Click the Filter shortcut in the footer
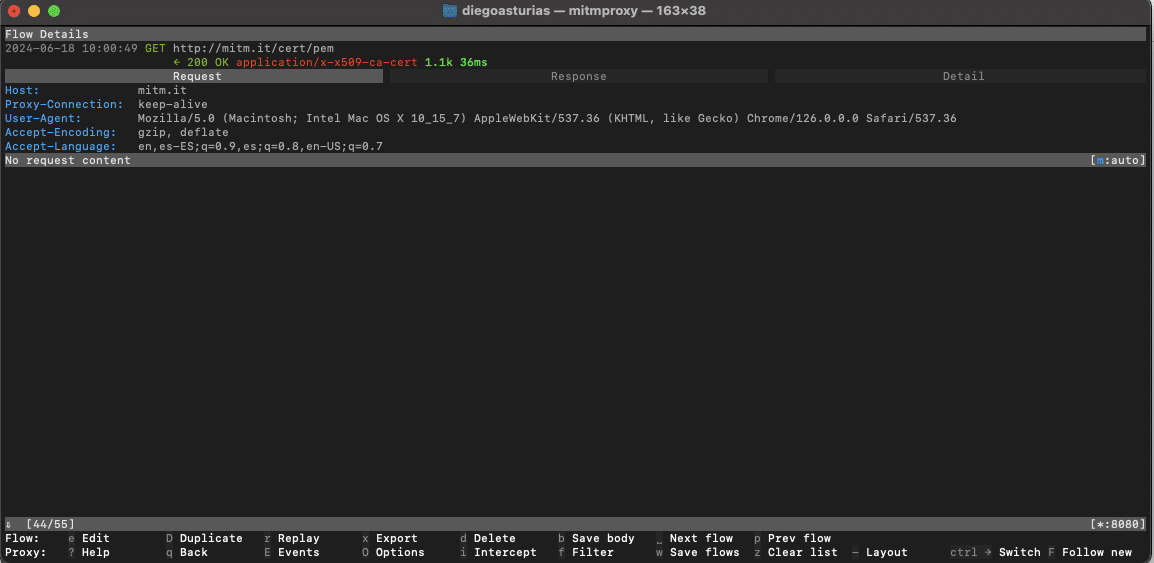1154x563 pixels. point(586,552)
